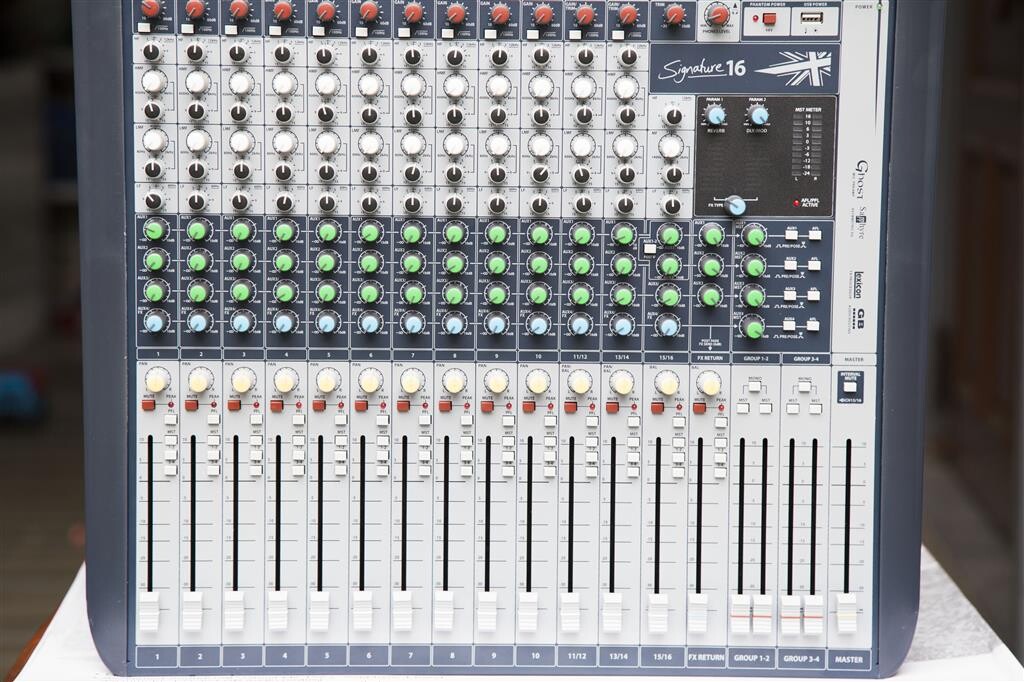Viewport: 1024px width, 682px height.
Task: Turn the blue AUX4/FX knob on channel 13/14
Action: coord(623,325)
